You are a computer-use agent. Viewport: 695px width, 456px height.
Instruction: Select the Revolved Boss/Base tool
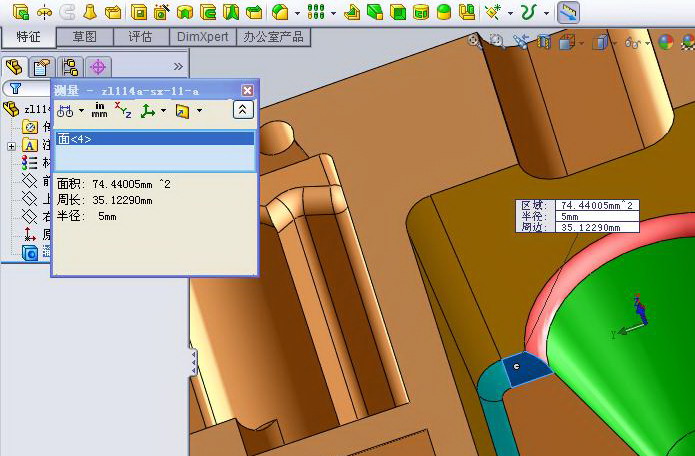pos(44,12)
